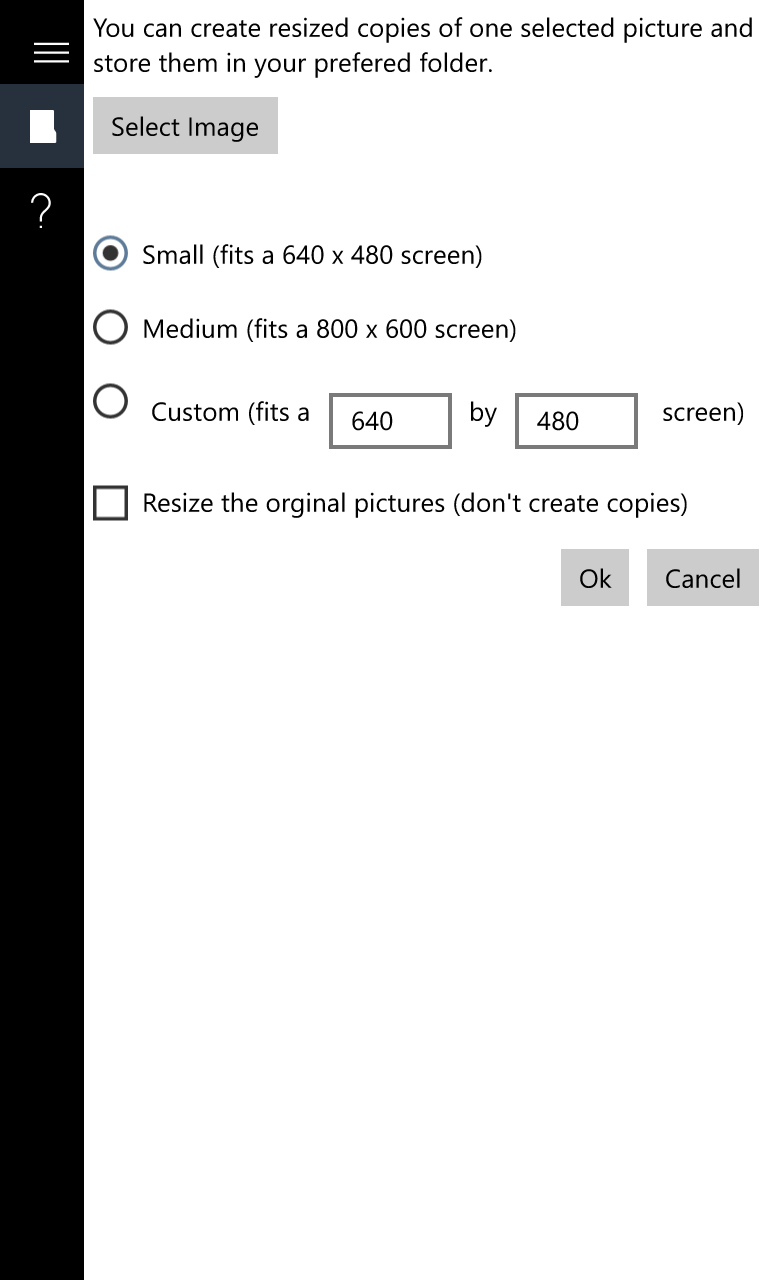Select the image page icon in sidebar
Image resolution: width=768 pixels, height=1280 pixels.
click(x=42, y=126)
